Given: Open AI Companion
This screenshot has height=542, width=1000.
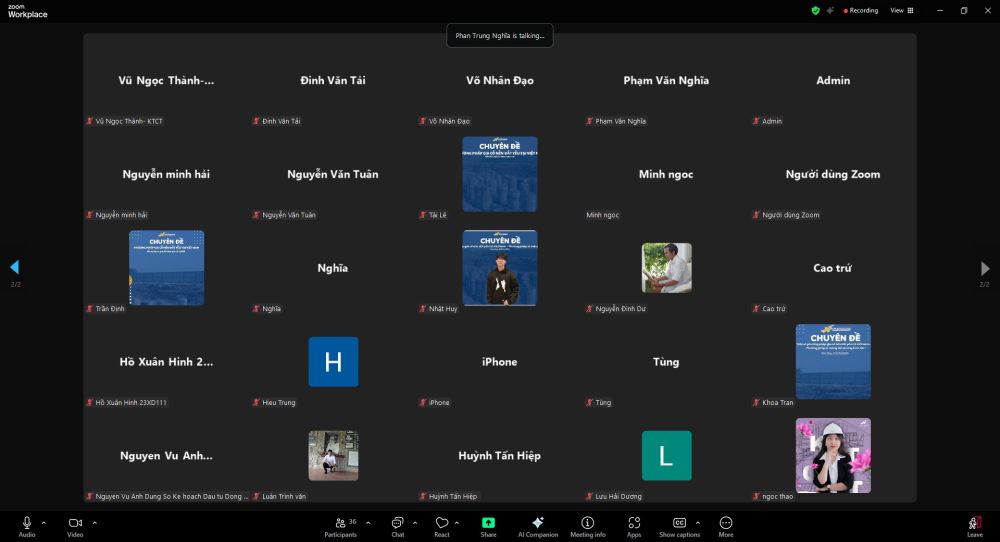Looking at the screenshot, I should [537, 524].
